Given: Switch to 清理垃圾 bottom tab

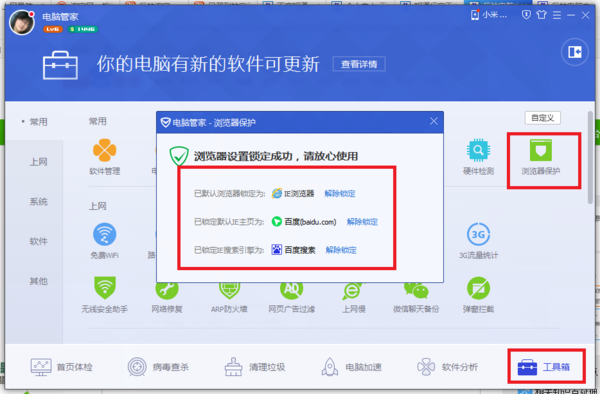Looking at the screenshot, I should [x=254, y=367].
